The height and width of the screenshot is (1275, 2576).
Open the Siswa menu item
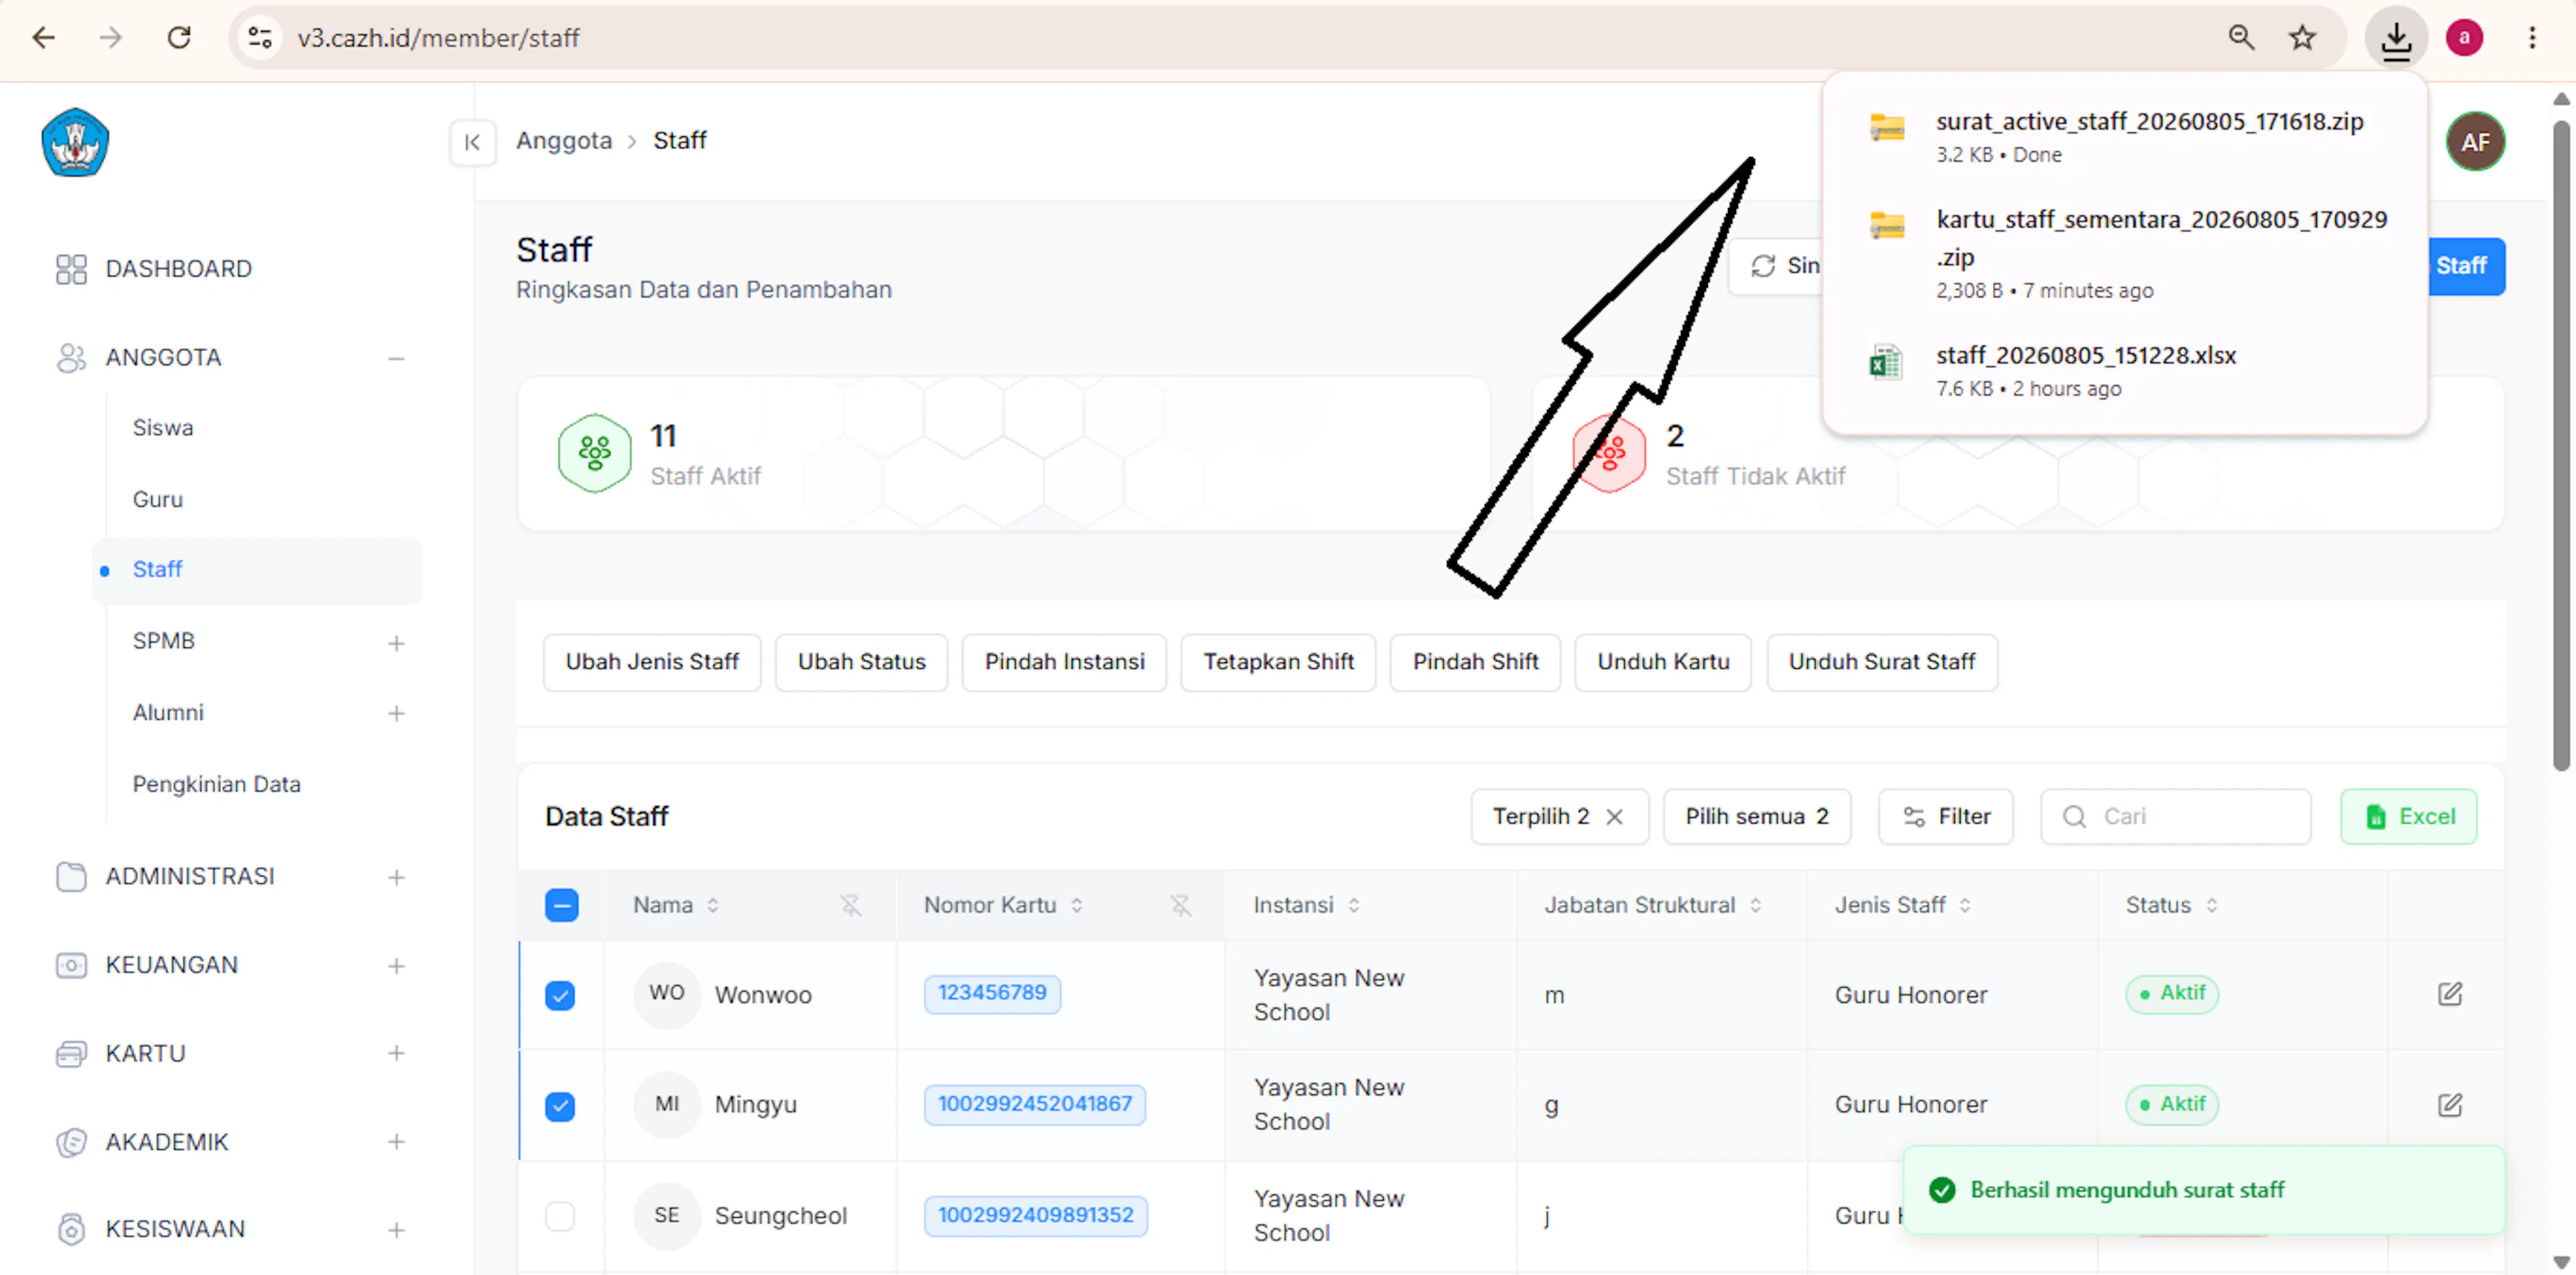click(163, 428)
